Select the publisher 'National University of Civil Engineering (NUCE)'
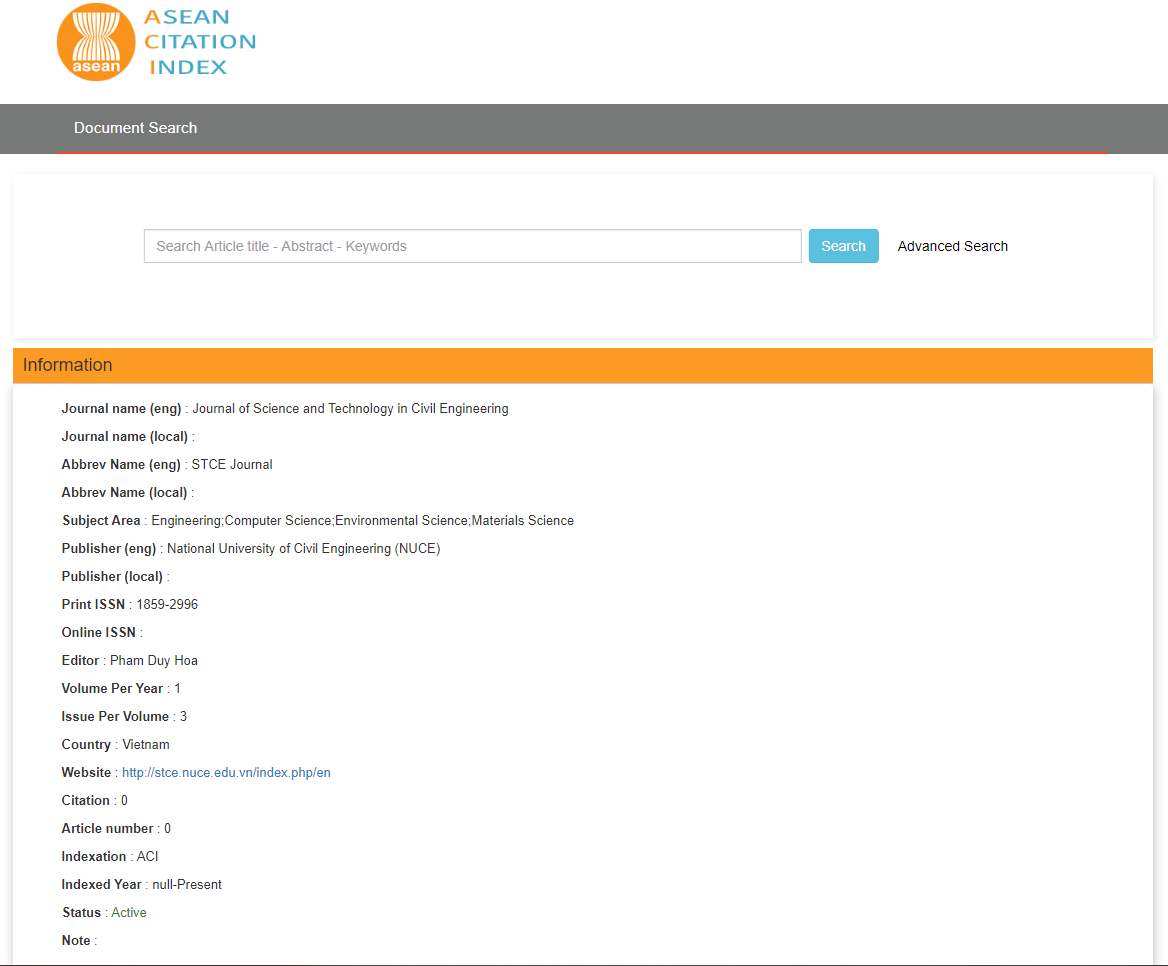This screenshot has width=1168, height=966. pos(303,548)
